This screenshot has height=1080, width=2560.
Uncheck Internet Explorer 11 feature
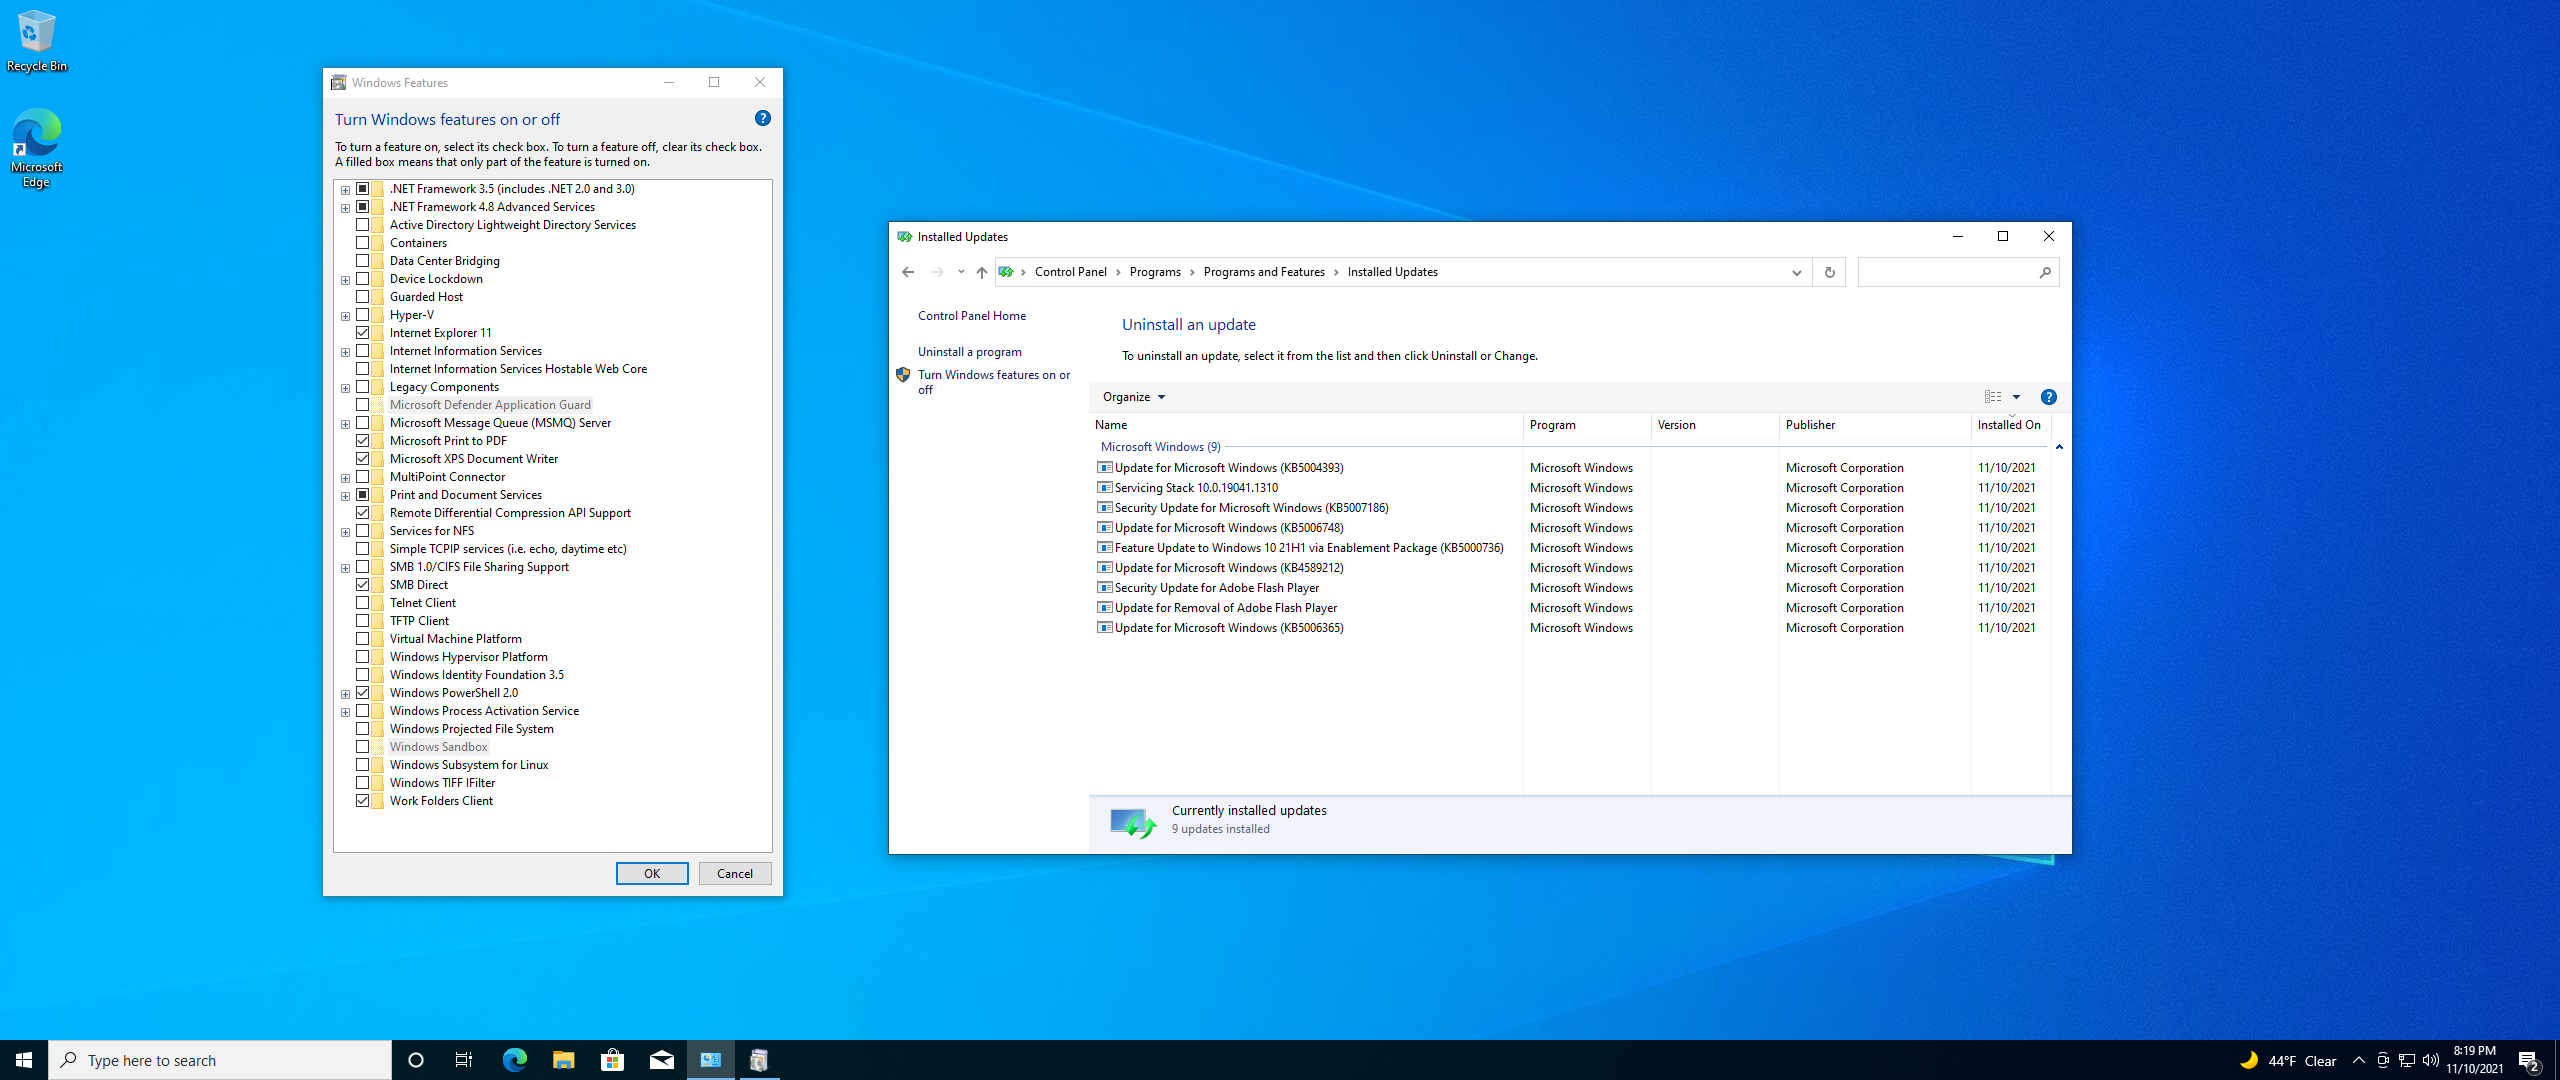point(362,333)
